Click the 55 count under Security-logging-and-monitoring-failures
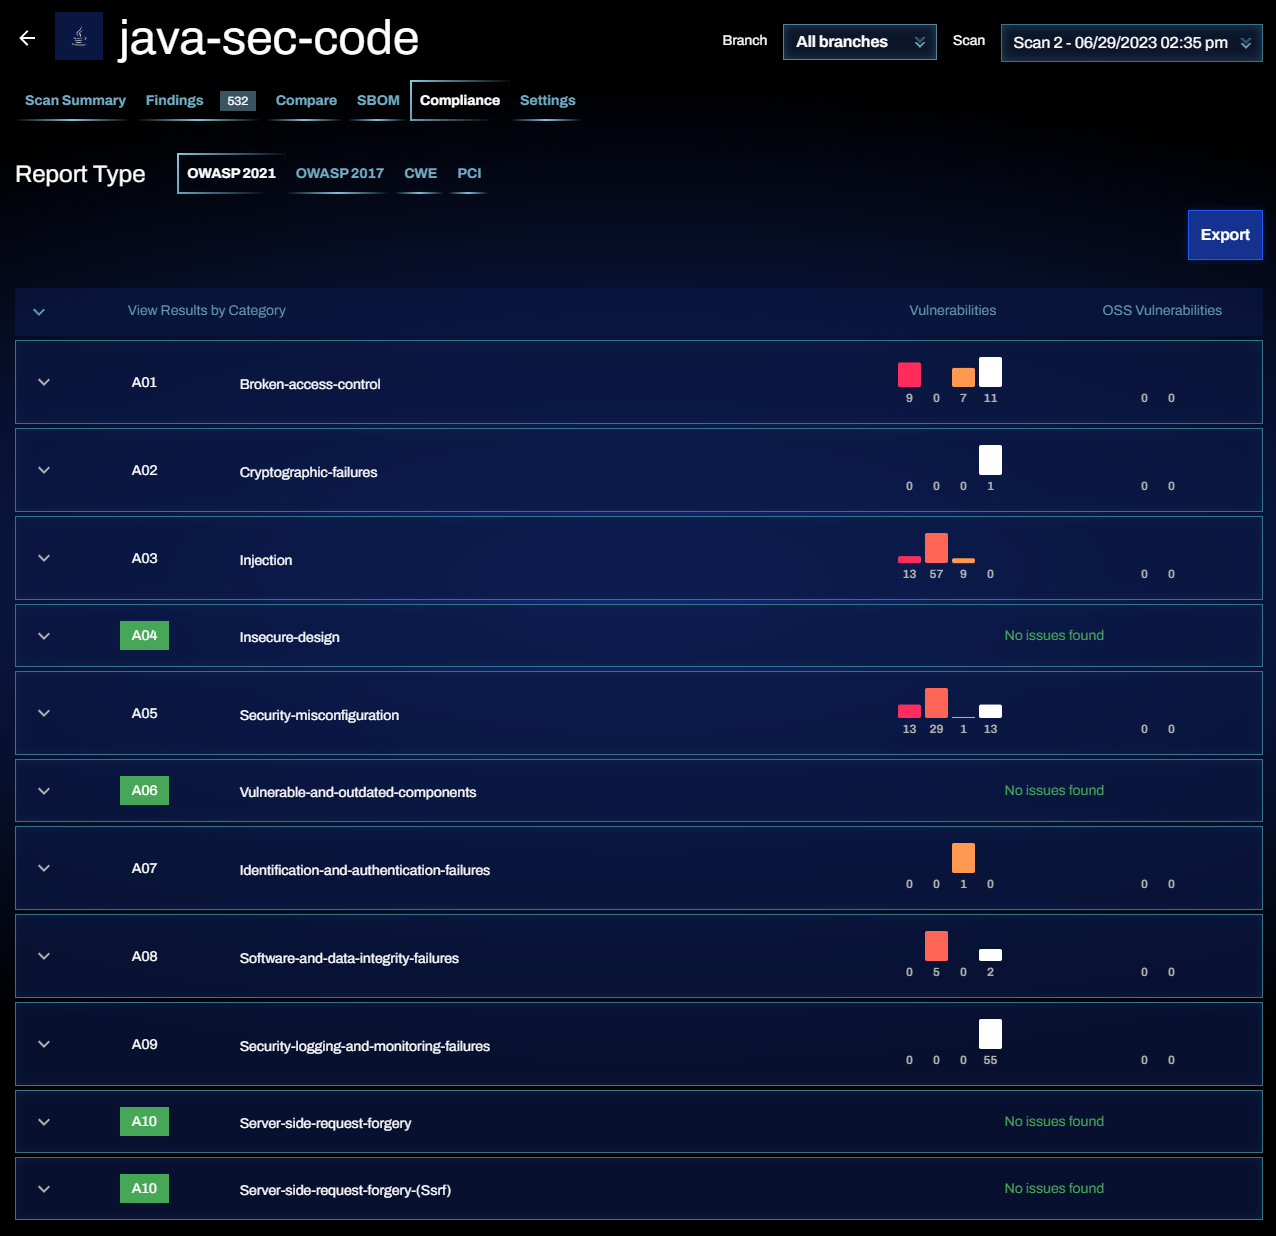The height and width of the screenshot is (1236, 1276). tap(990, 1060)
